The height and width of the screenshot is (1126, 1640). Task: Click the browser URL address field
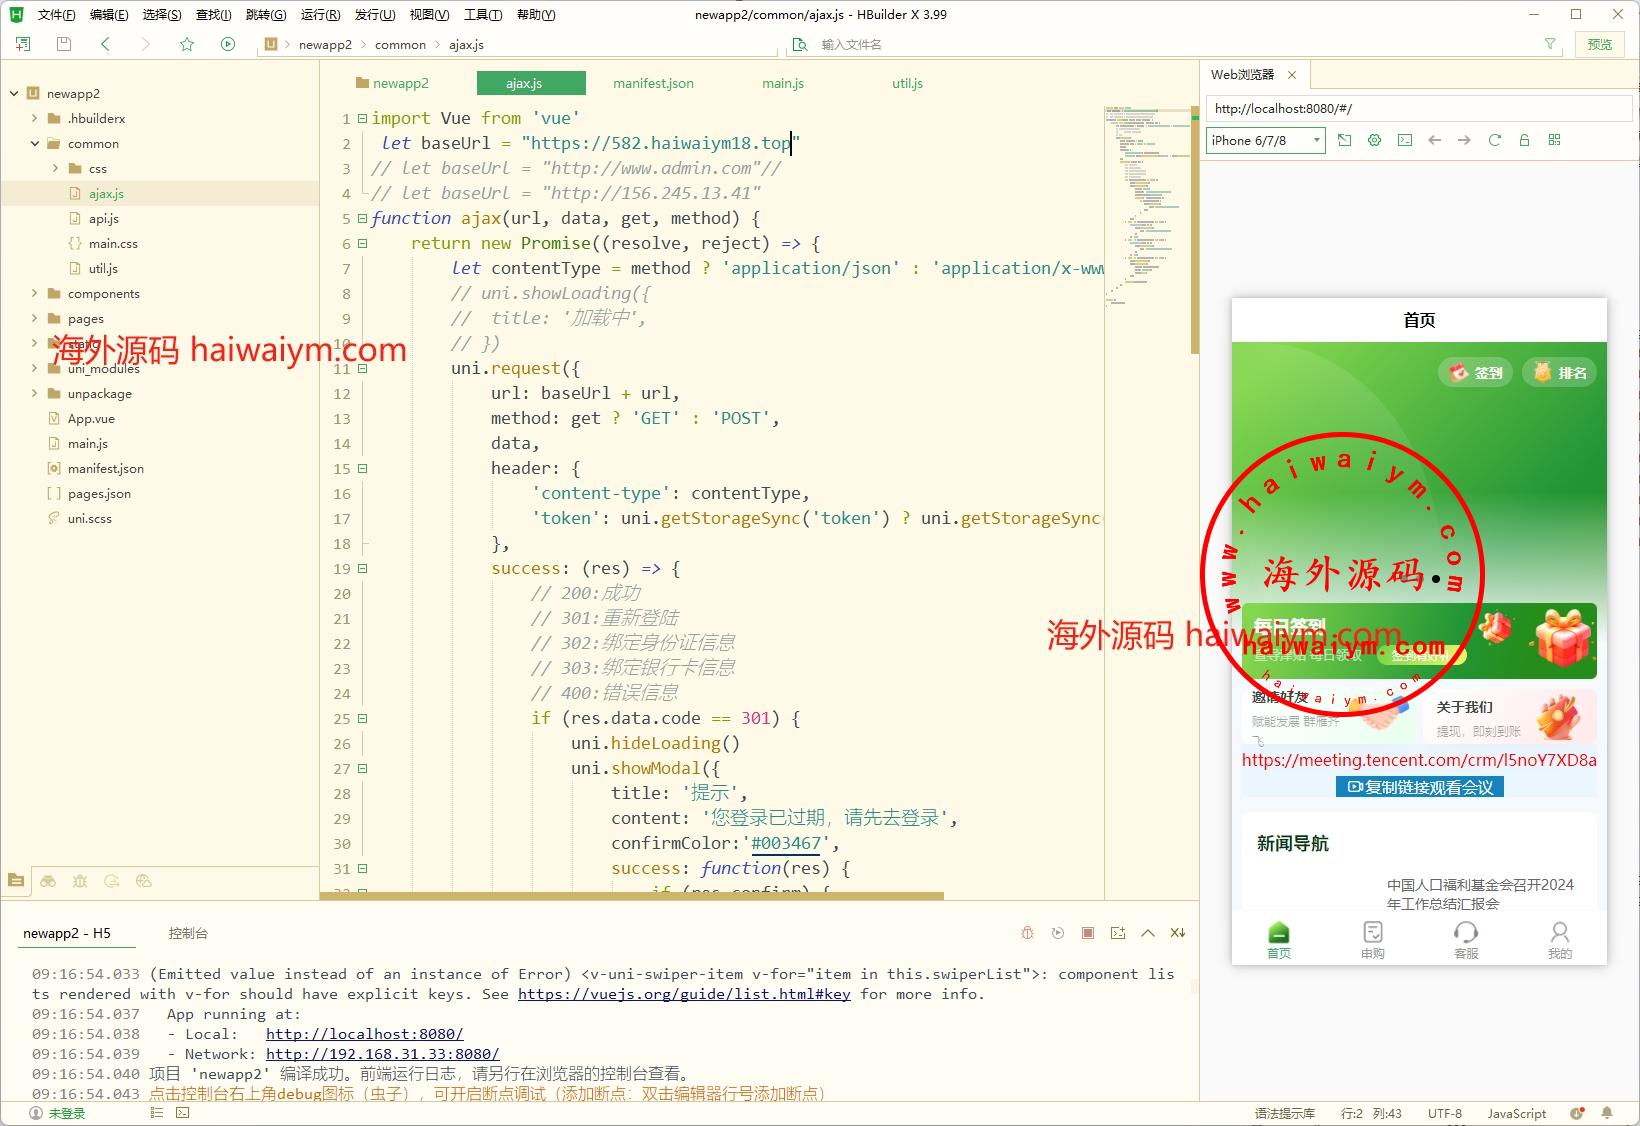(1416, 109)
